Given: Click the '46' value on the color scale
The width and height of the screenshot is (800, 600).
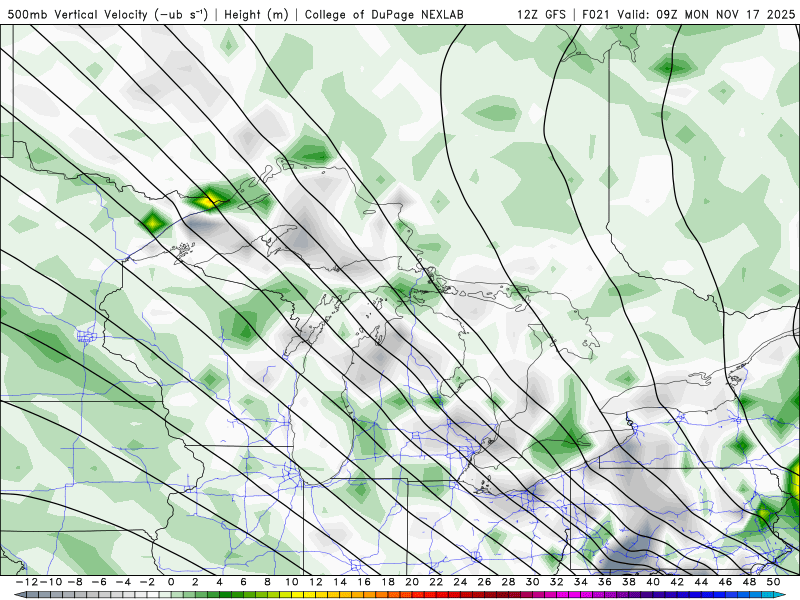Looking at the screenshot, I should pos(725,582).
